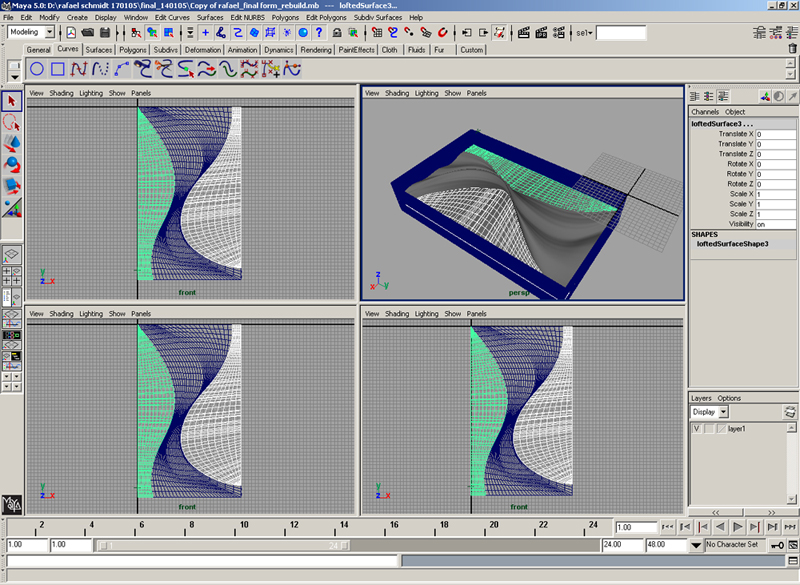This screenshot has height=585, width=800.
Task: Open the Options menu in layer editor
Action: pos(729,398)
